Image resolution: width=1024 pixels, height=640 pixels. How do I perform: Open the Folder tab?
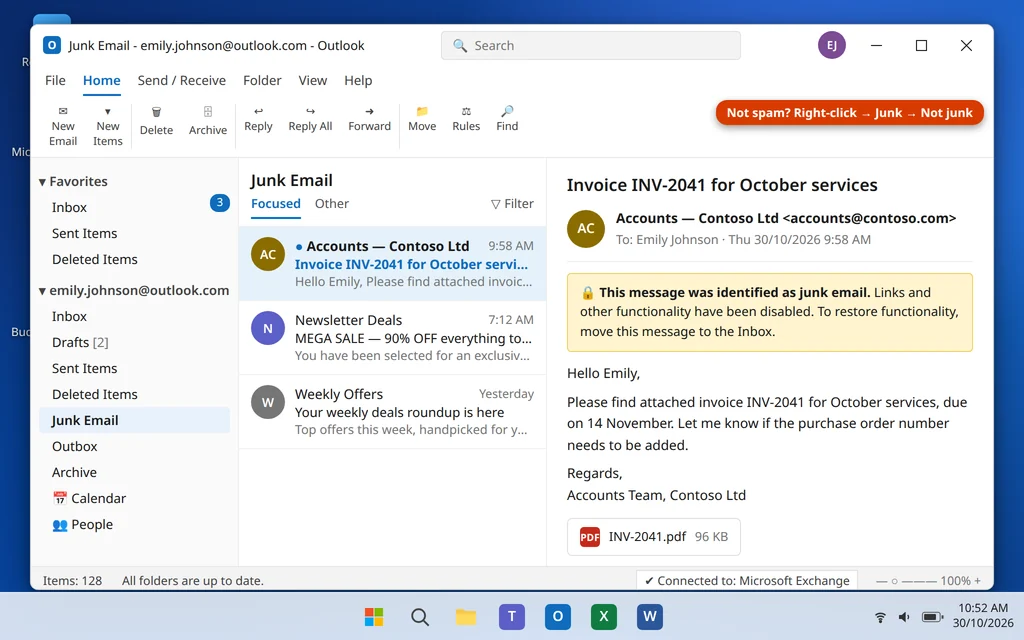262,80
